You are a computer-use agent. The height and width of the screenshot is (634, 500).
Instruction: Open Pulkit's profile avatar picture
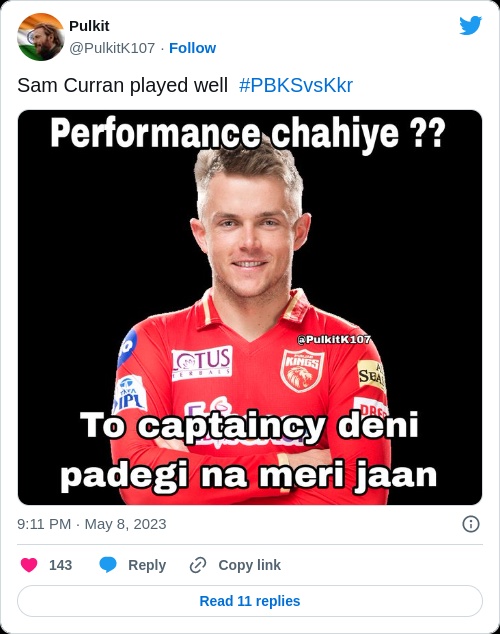tap(40, 37)
